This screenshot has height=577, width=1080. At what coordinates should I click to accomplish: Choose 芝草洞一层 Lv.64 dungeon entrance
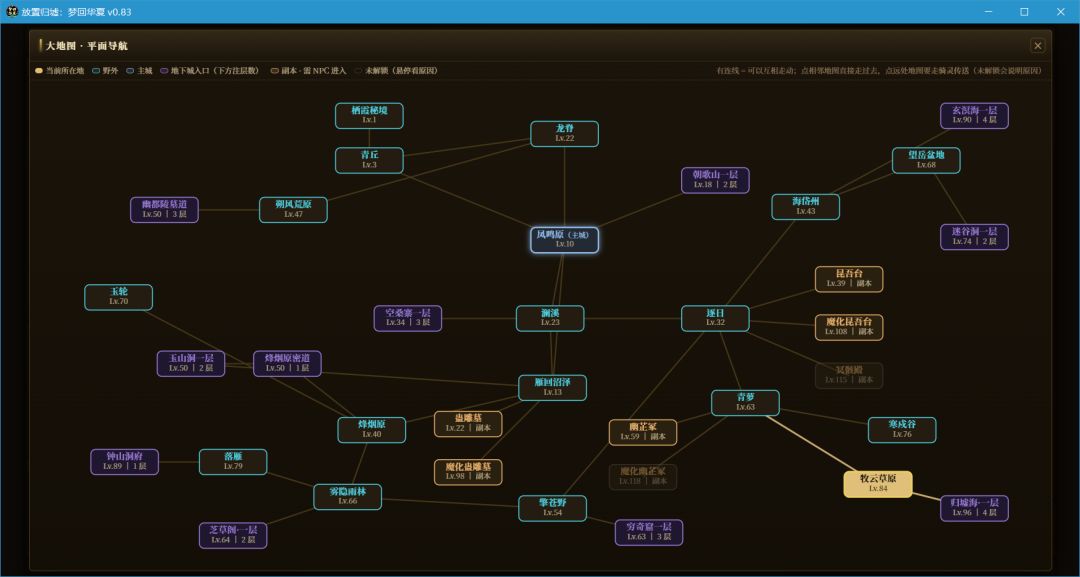[233, 535]
